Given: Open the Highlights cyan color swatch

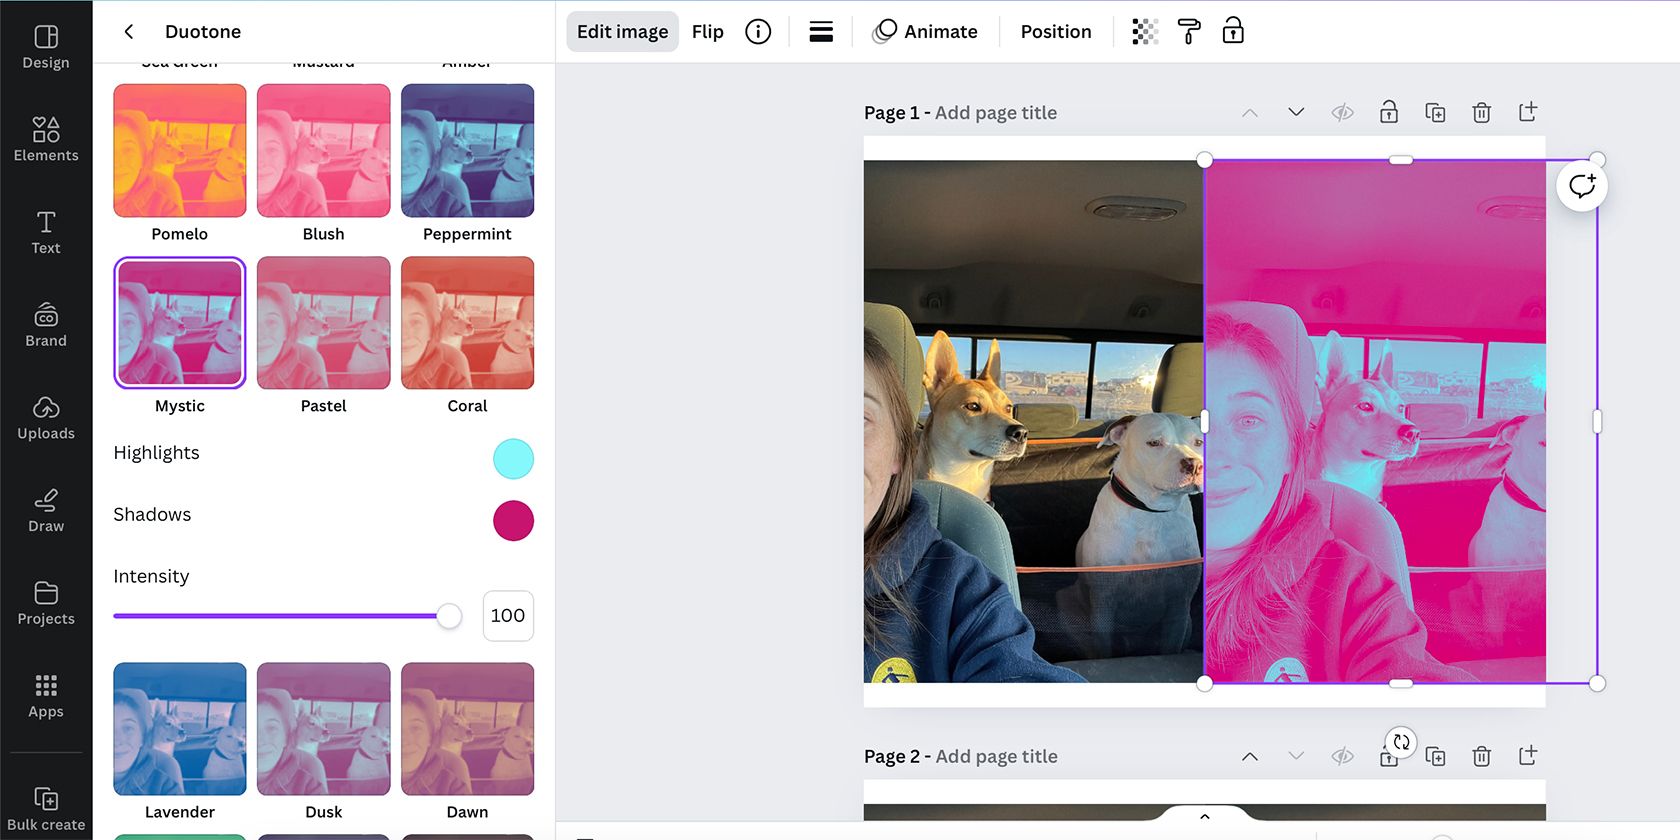Looking at the screenshot, I should (x=513, y=459).
